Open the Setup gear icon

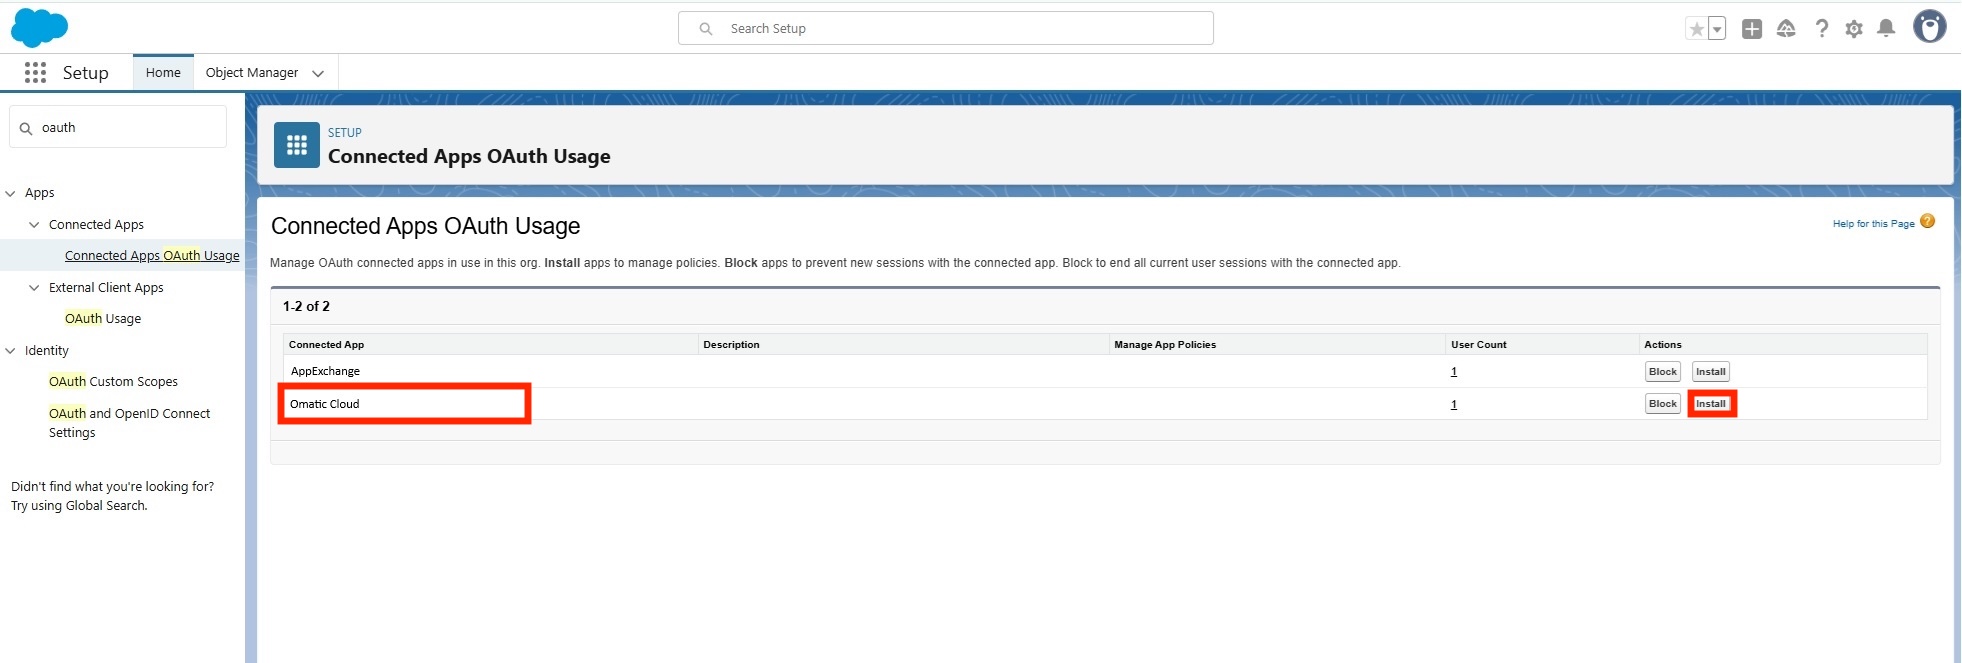coord(1854,29)
